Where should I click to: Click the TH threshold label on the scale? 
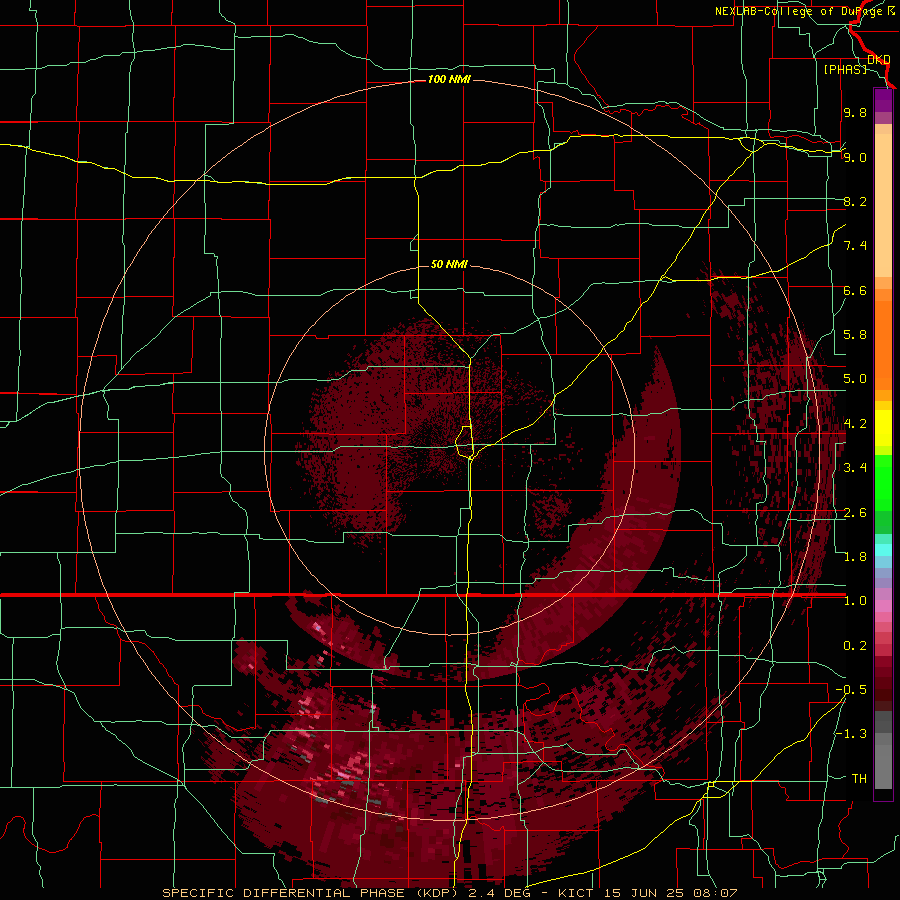point(859,779)
